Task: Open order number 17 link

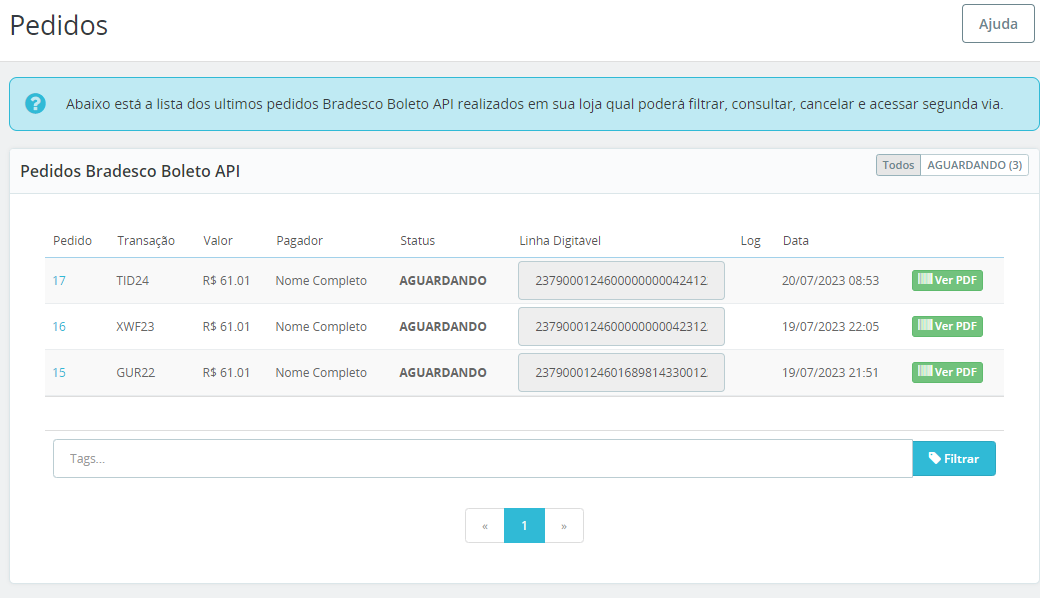Action: 59,280
